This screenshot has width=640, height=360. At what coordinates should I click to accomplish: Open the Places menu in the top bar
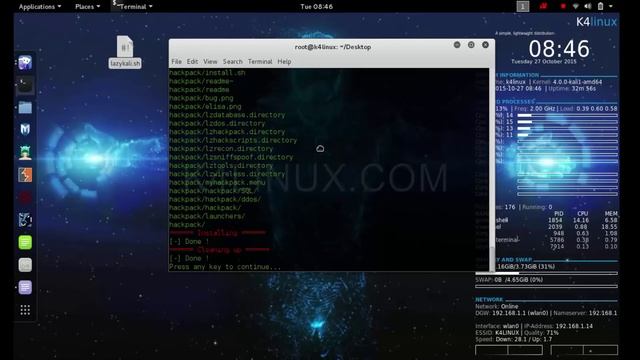coord(87,7)
